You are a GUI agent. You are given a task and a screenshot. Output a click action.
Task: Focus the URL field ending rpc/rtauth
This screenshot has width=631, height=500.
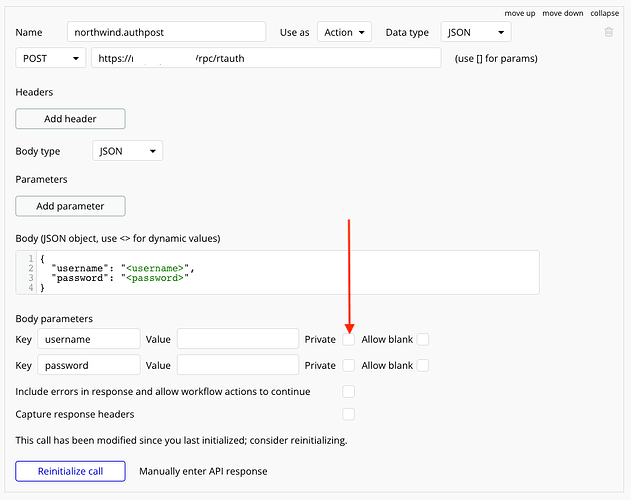[x=266, y=58]
